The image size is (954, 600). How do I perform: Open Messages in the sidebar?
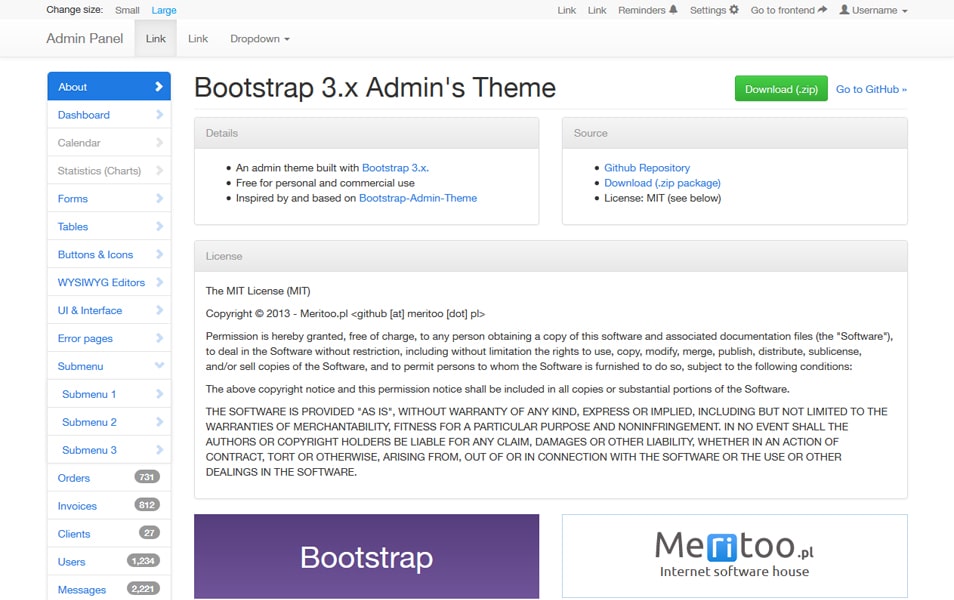[x=109, y=589]
